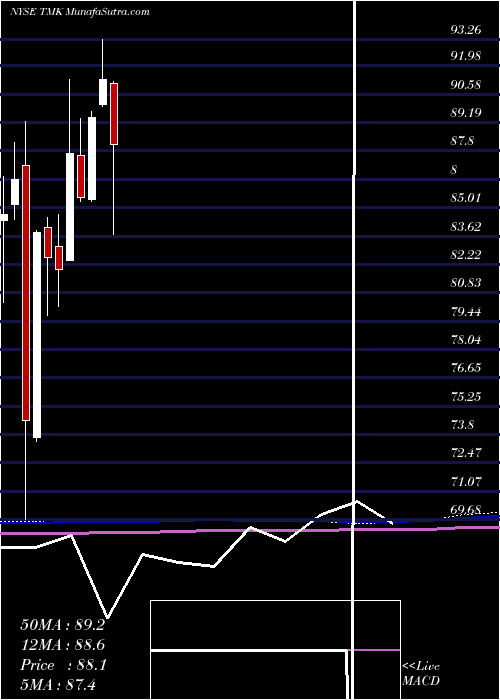
Task: Click the 75.25 price axis label
Action: click(467, 397)
